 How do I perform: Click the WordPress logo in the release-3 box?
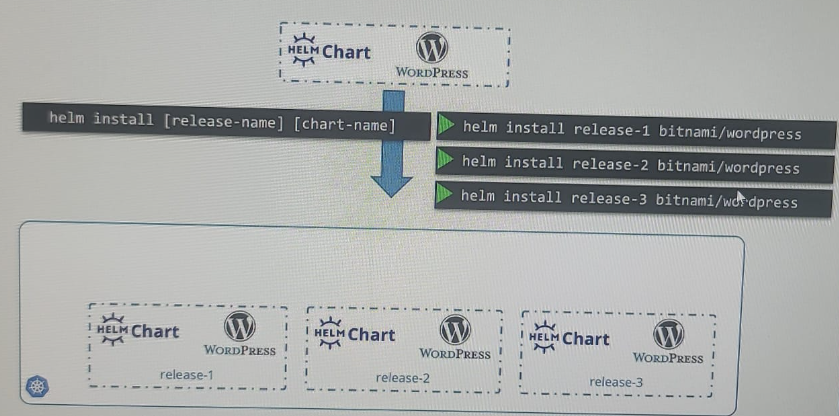tap(668, 334)
